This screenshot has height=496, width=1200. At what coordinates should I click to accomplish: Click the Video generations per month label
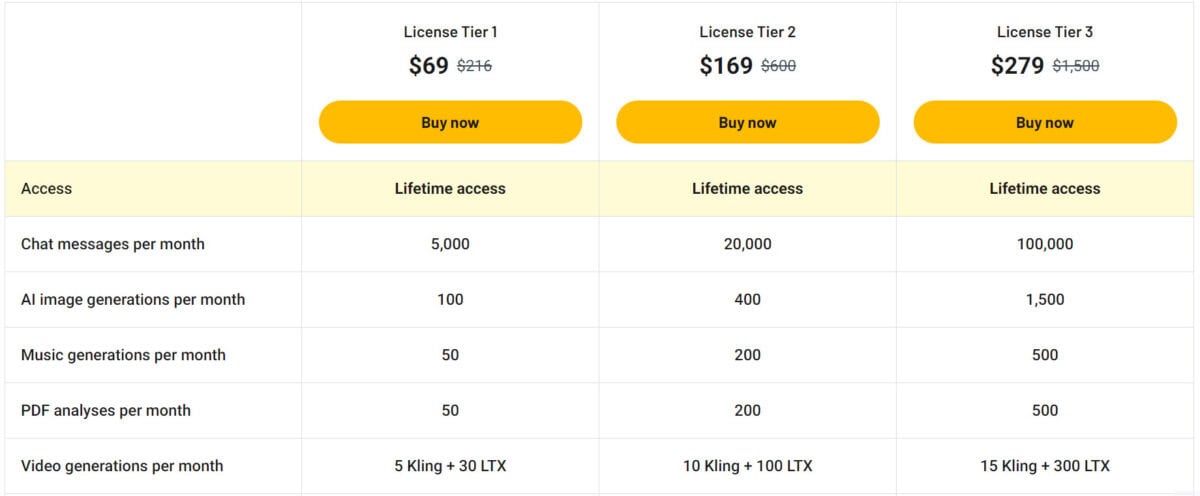coord(122,466)
